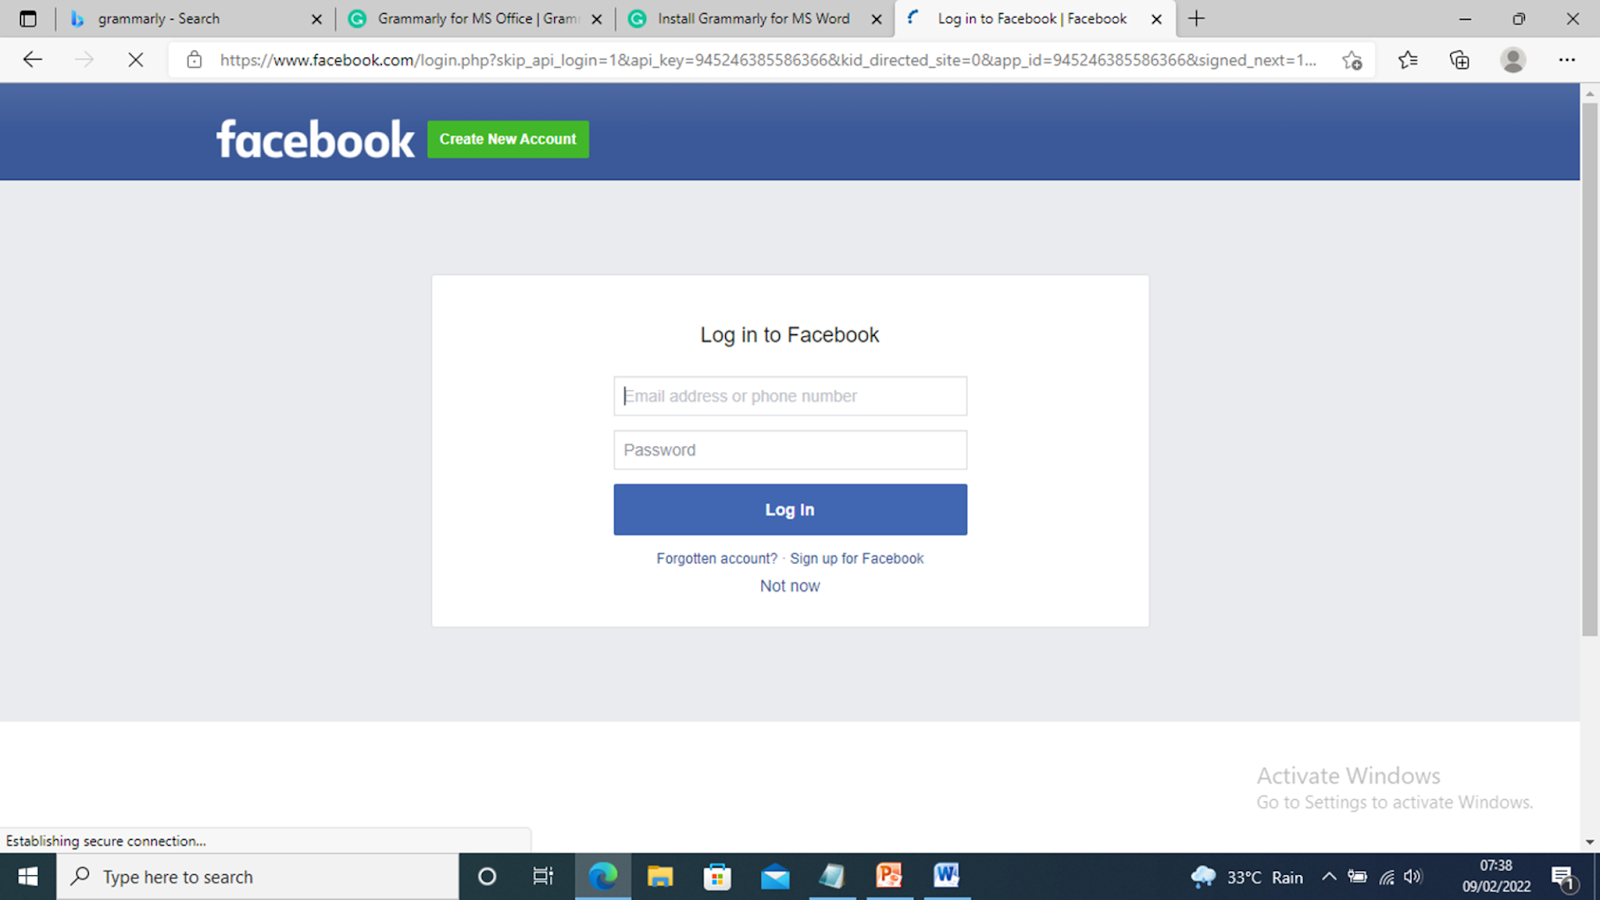1600x900 pixels.
Task: Open volume control in system tray
Action: click(1413, 877)
